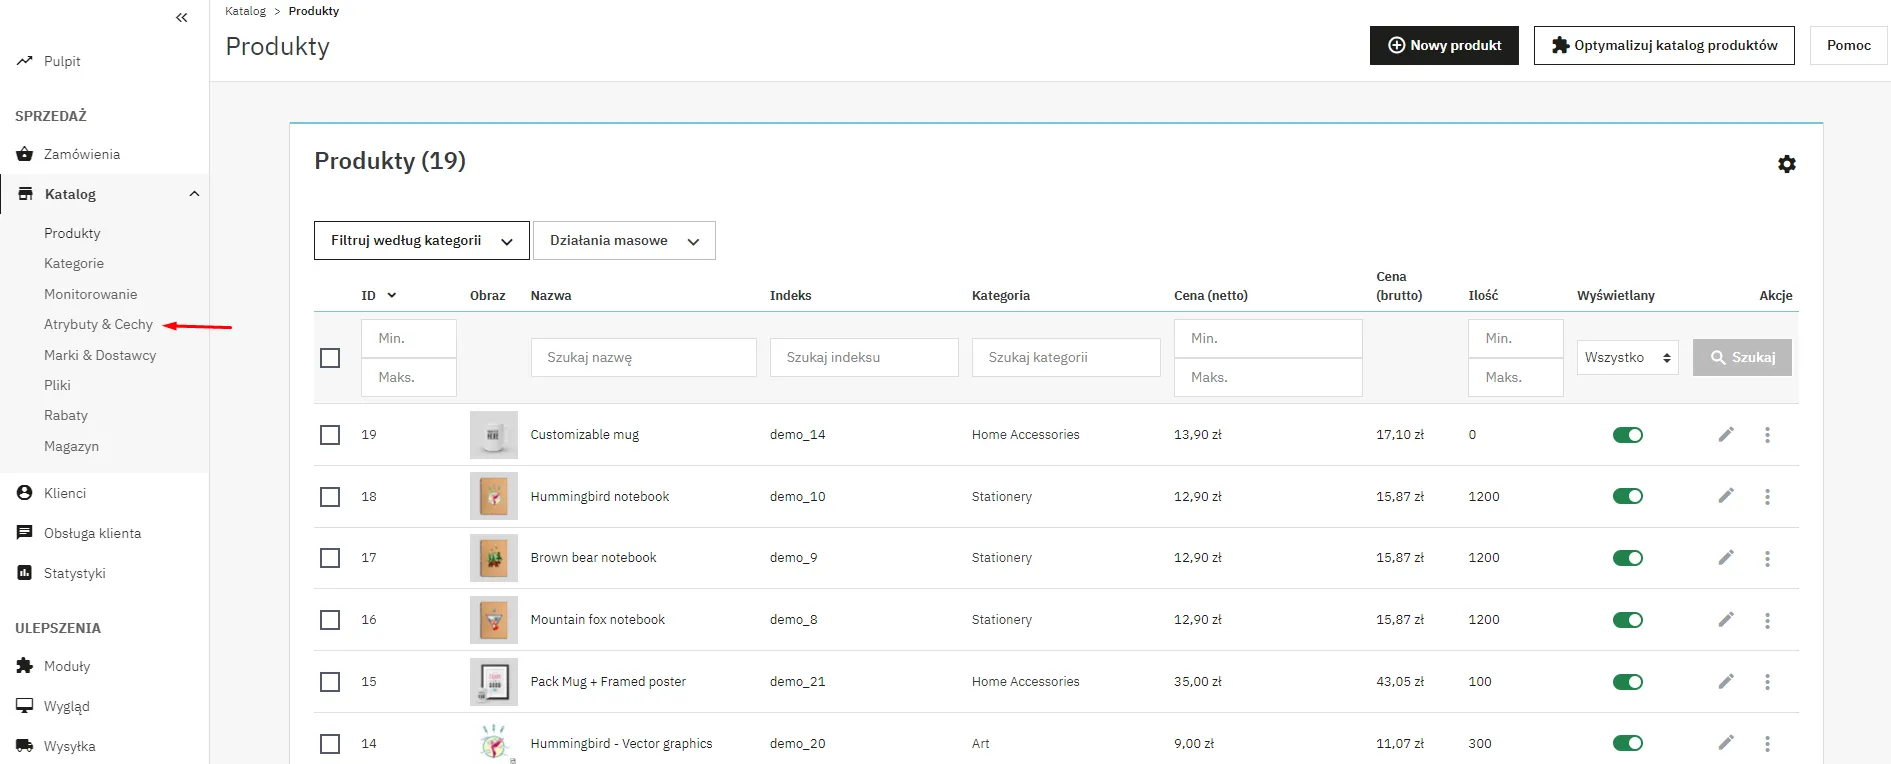1891x764 pixels.
Task: Open Filtruj według kategorii dropdown
Action: (421, 241)
